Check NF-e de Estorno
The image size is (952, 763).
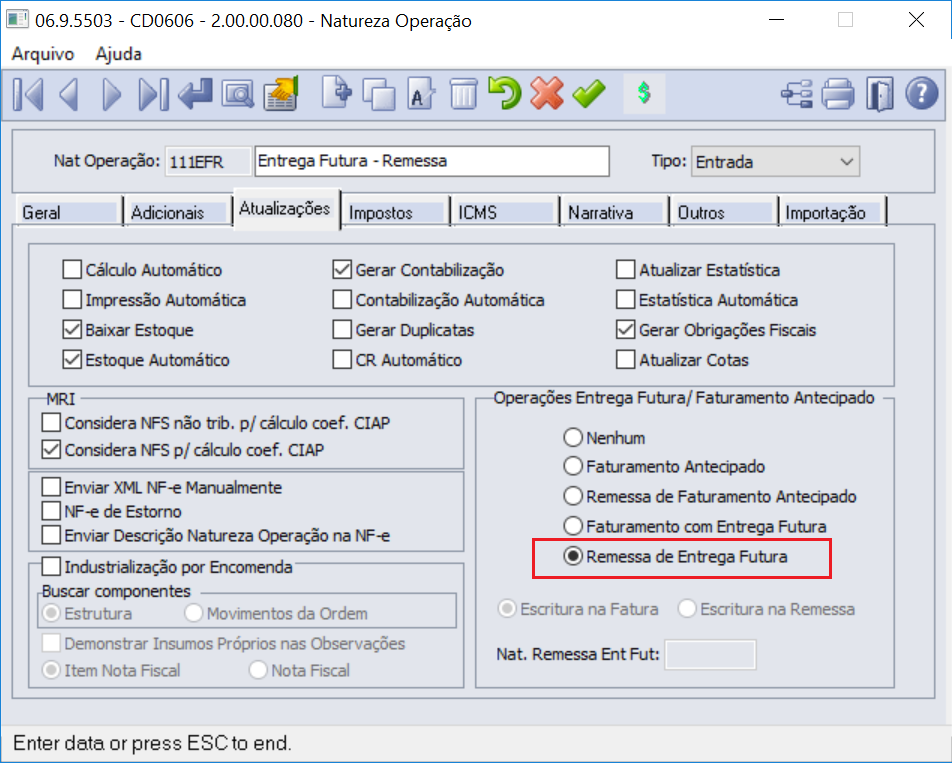[x=52, y=511]
